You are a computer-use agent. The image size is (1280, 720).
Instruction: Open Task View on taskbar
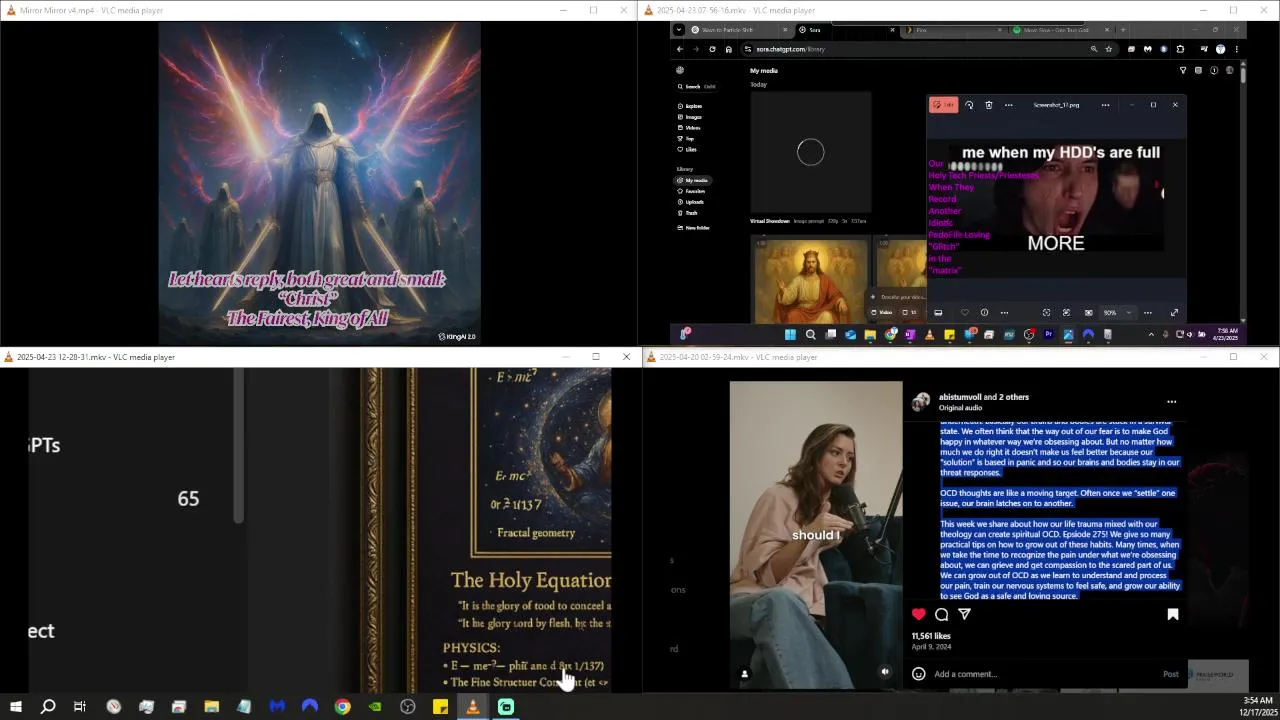(80, 707)
